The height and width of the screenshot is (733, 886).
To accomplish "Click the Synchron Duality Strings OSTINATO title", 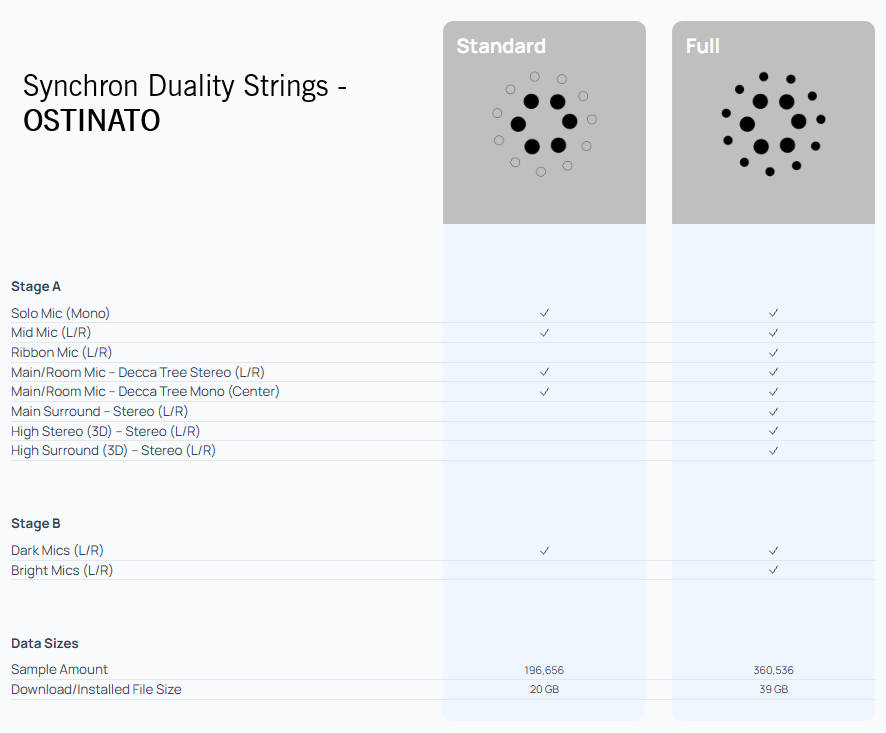I will (185, 103).
